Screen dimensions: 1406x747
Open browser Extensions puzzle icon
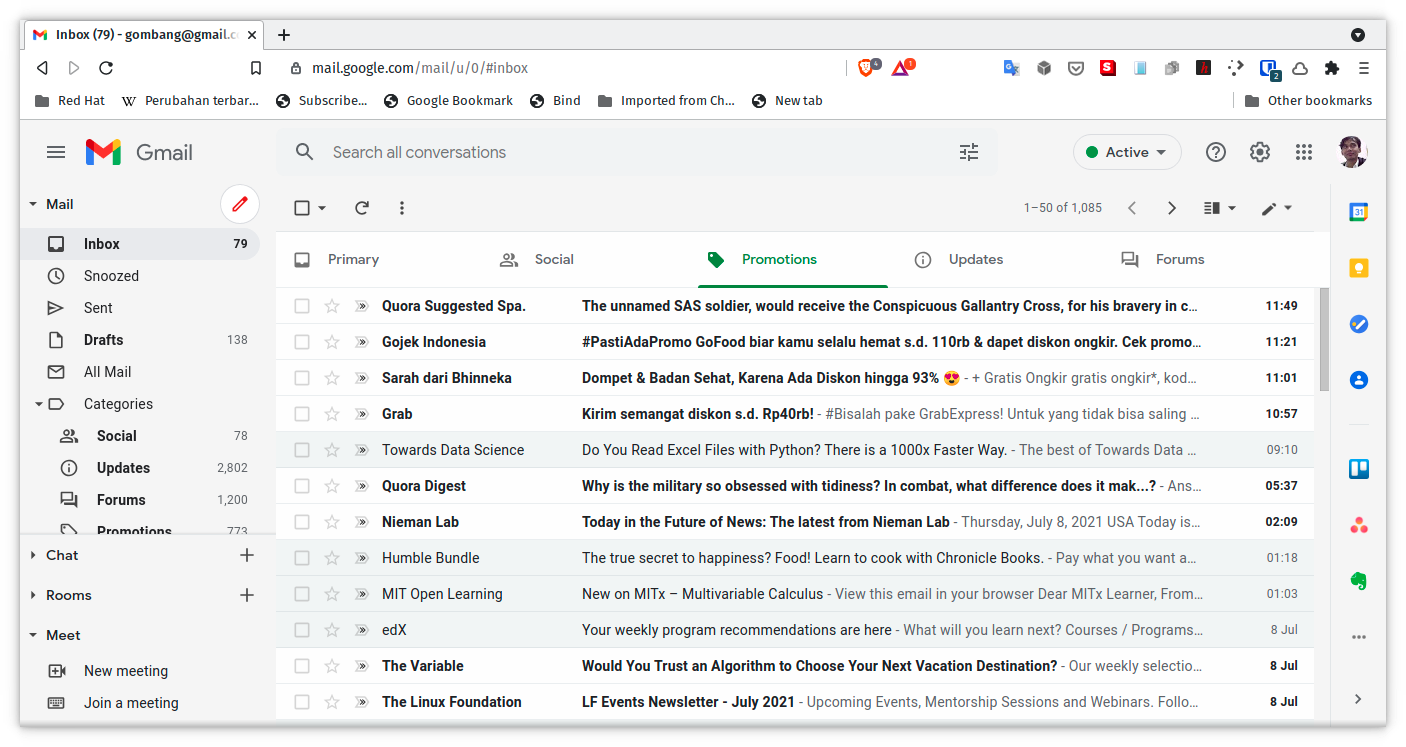[1332, 68]
